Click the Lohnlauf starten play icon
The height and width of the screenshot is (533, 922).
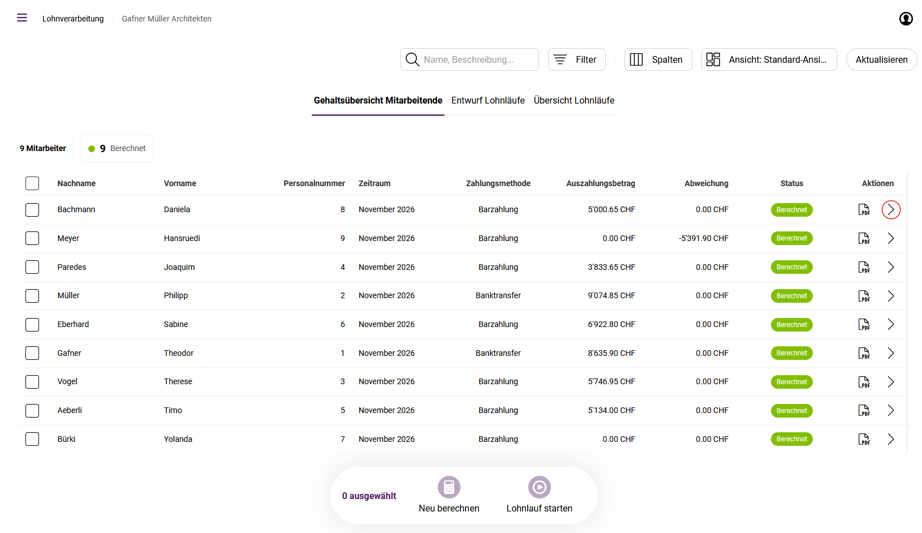[539, 487]
